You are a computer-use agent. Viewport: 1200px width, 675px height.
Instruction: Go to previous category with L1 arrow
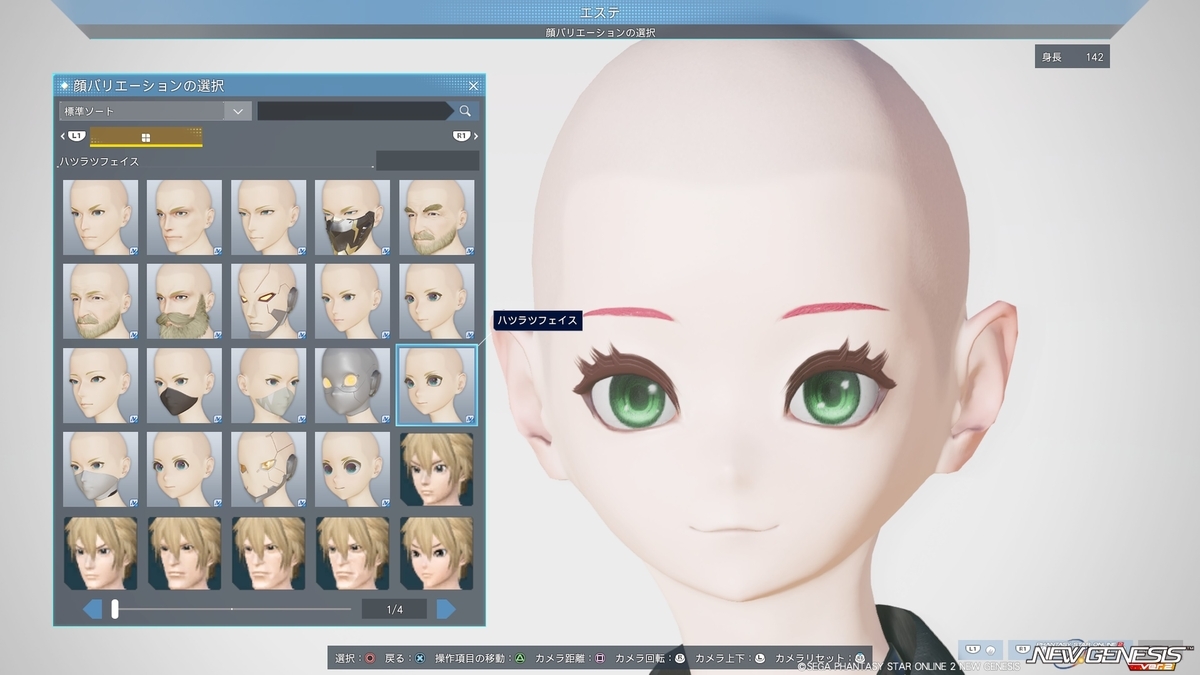click(74, 136)
